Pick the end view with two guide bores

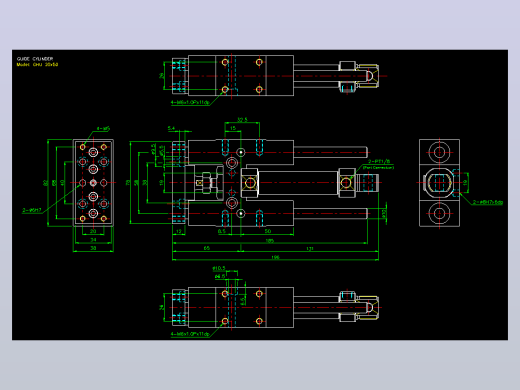pos(439,183)
